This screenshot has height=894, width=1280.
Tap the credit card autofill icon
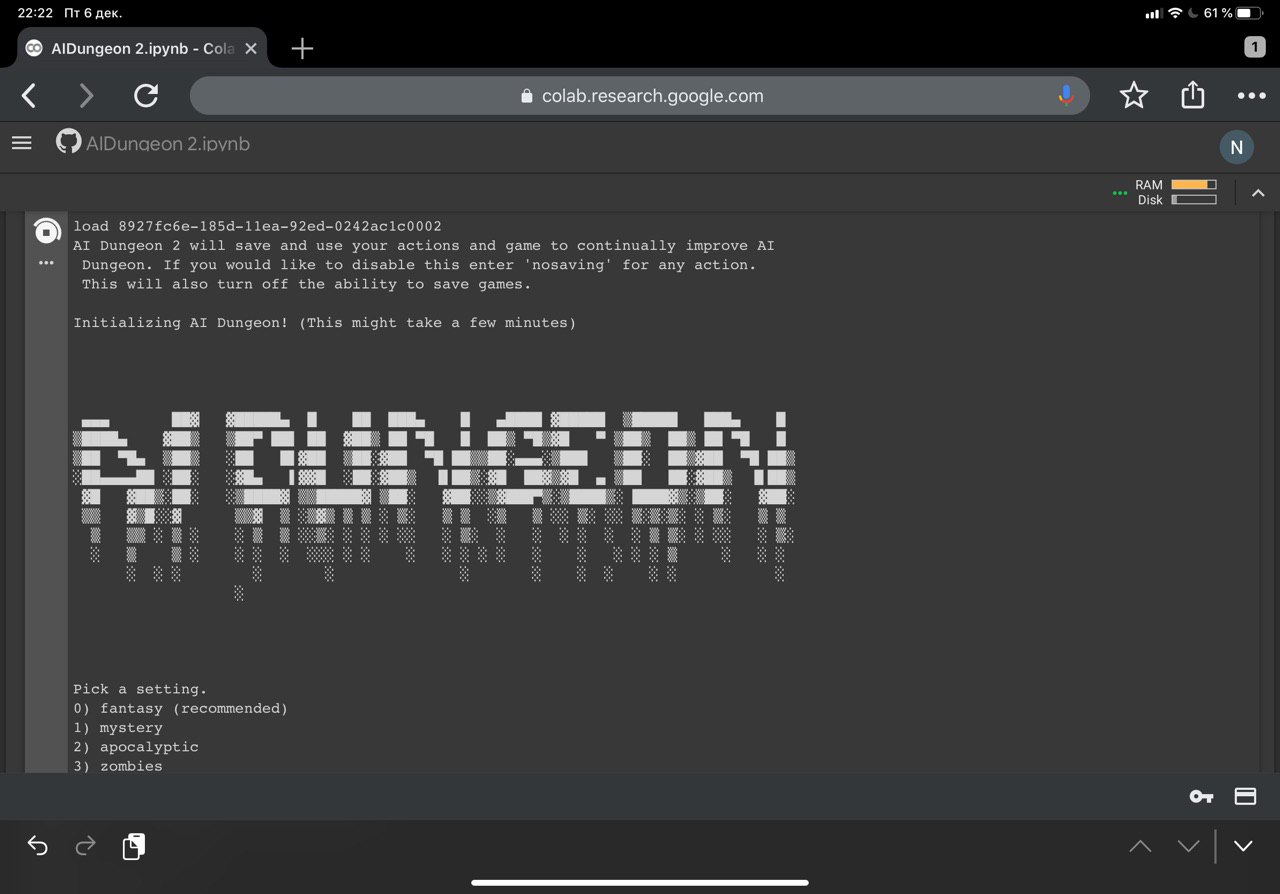pos(1245,796)
